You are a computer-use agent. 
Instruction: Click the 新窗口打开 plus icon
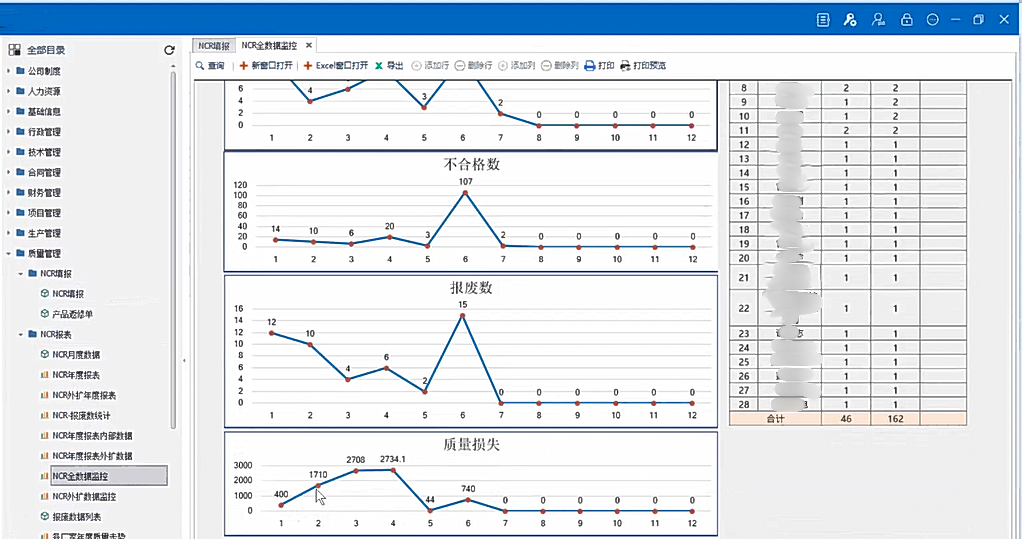point(244,66)
